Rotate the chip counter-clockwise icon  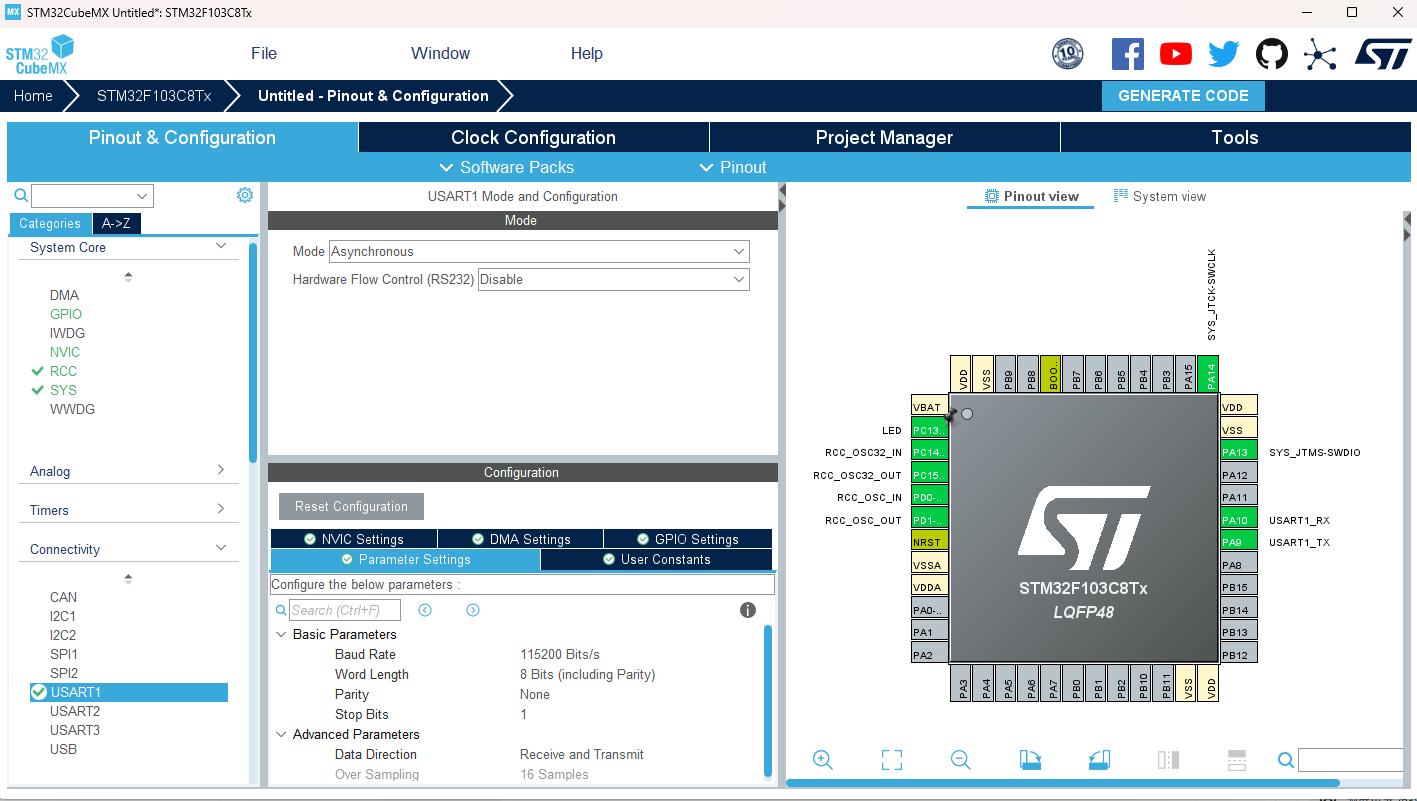click(1099, 760)
